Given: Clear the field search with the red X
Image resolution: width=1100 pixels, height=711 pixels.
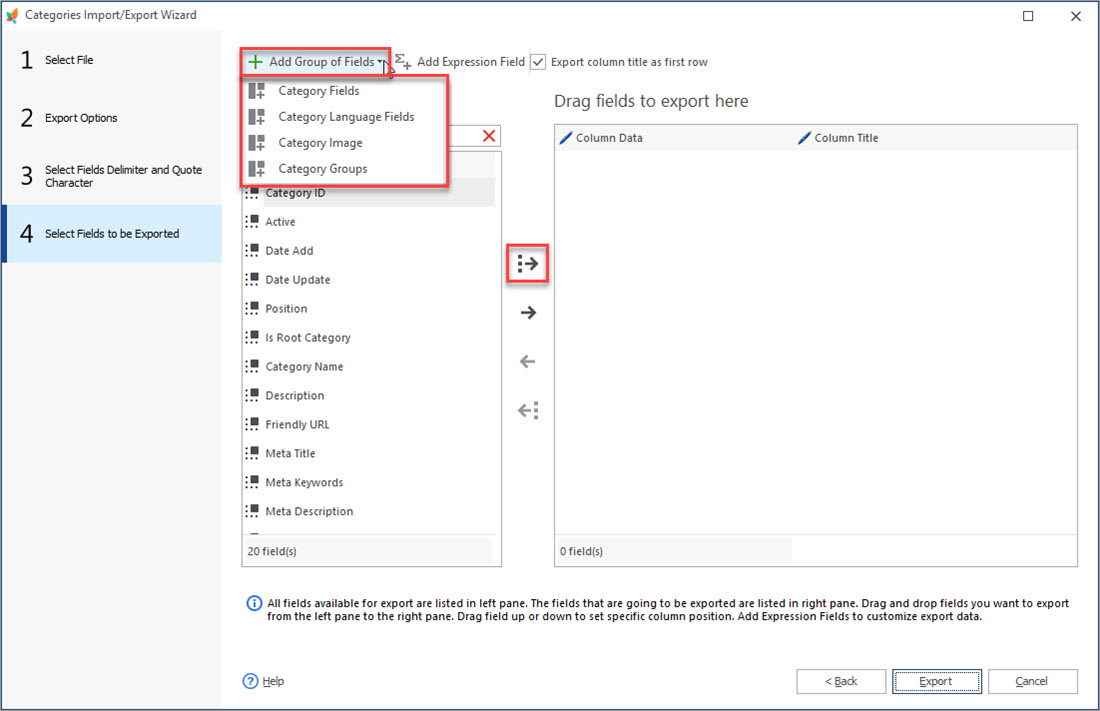Looking at the screenshot, I should coord(489,135).
